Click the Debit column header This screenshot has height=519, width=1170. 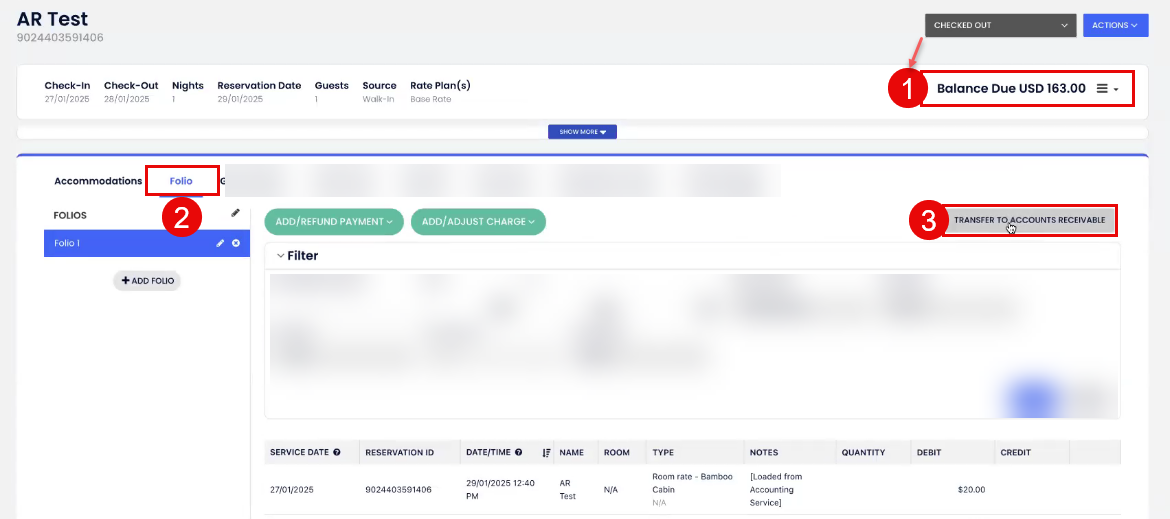click(928, 453)
